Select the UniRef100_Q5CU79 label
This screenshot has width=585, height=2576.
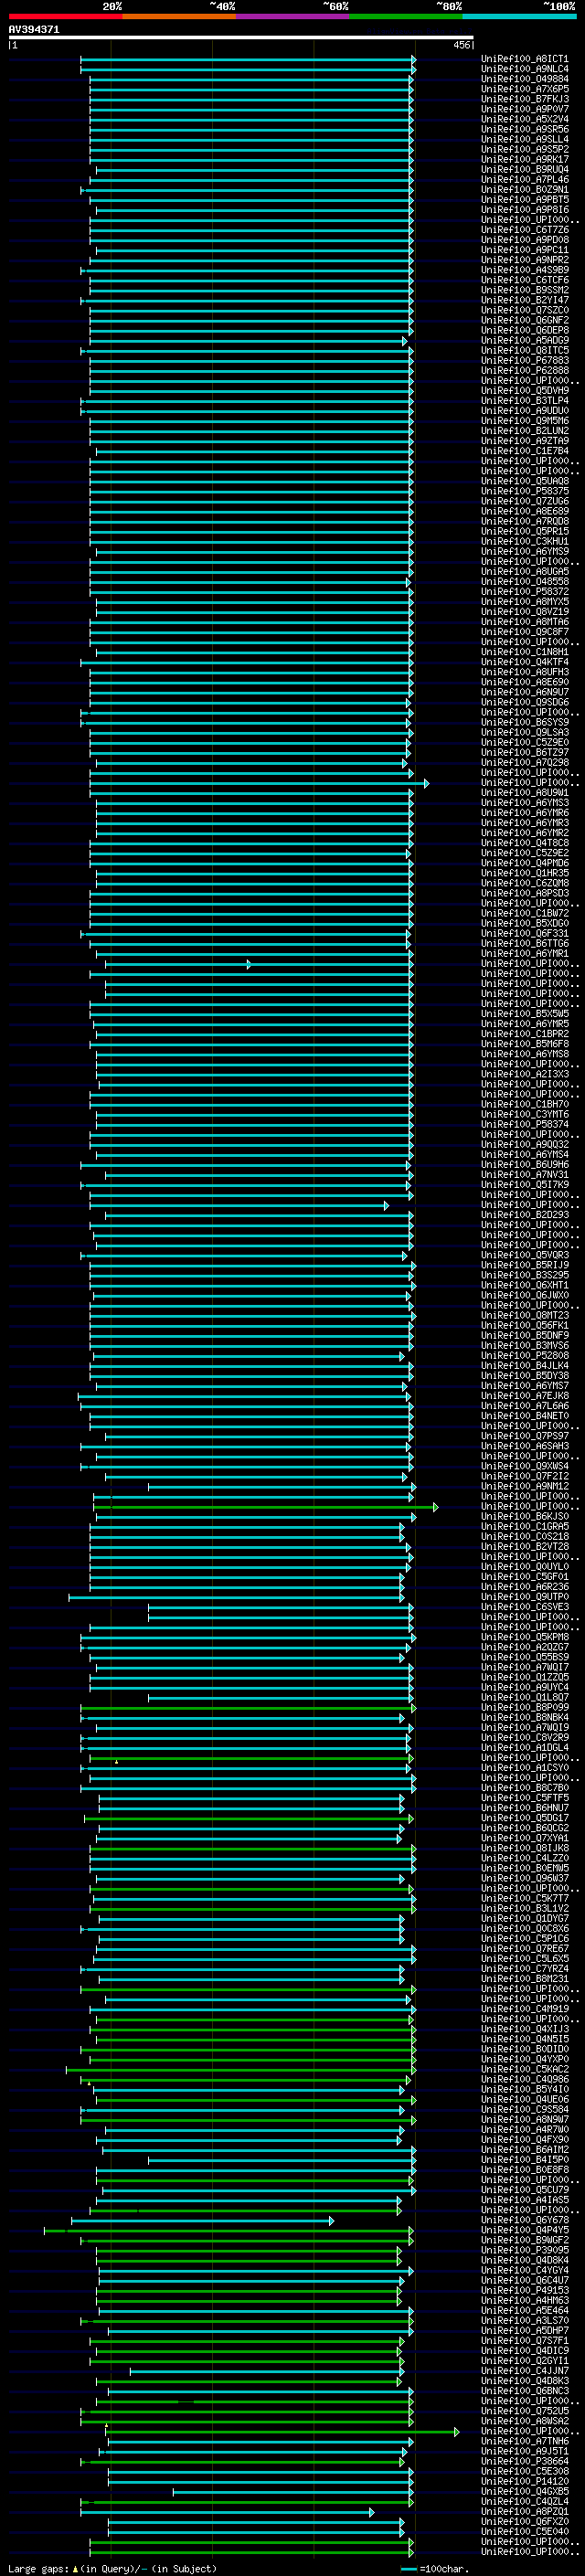(x=525, y=2190)
